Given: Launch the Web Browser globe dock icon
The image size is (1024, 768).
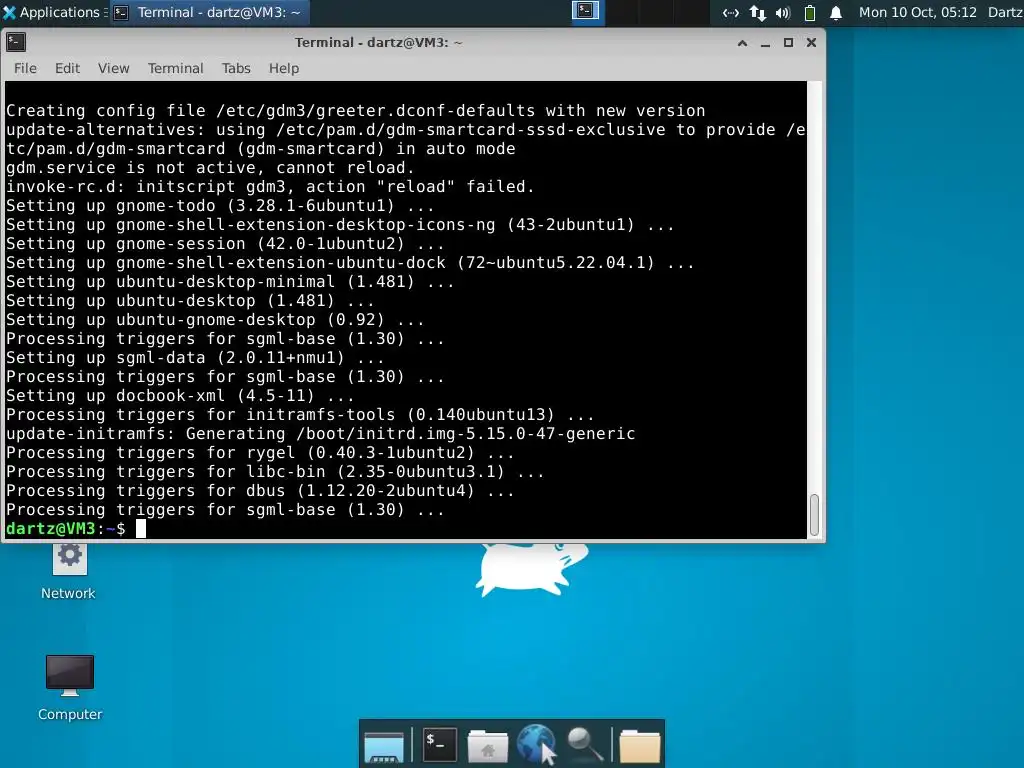Looking at the screenshot, I should tap(536, 744).
